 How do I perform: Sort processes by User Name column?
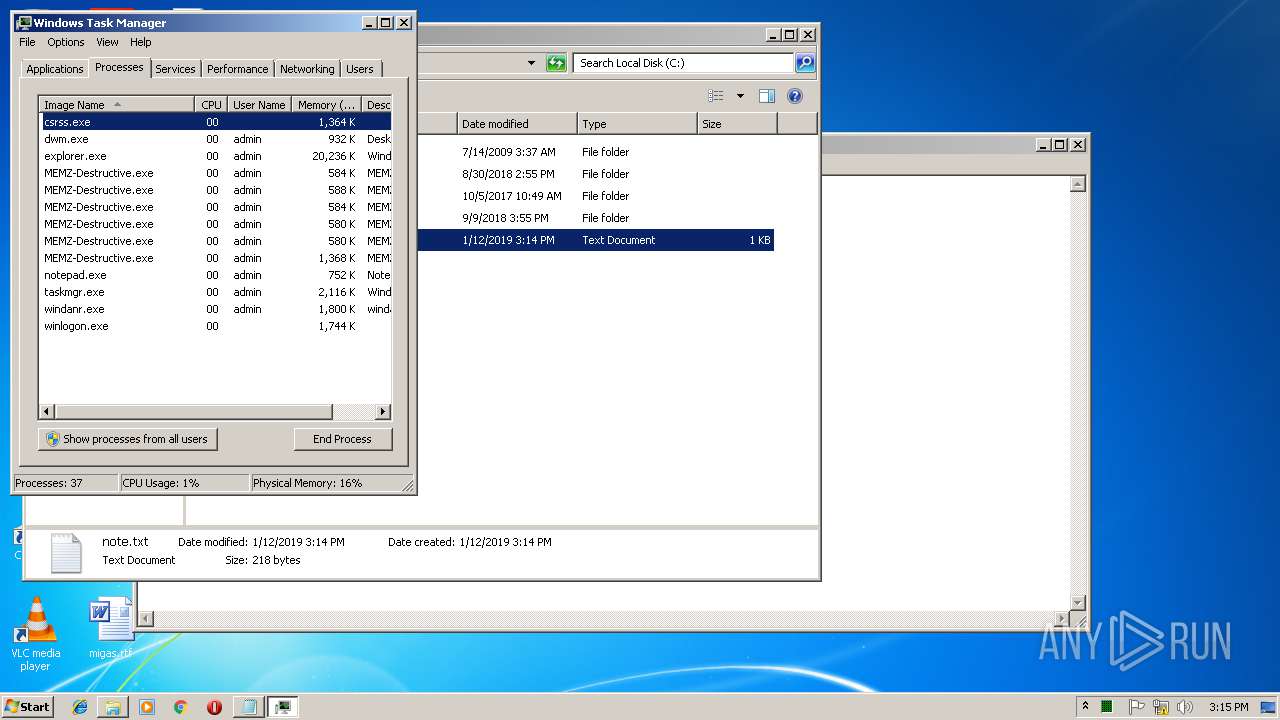tap(259, 105)
